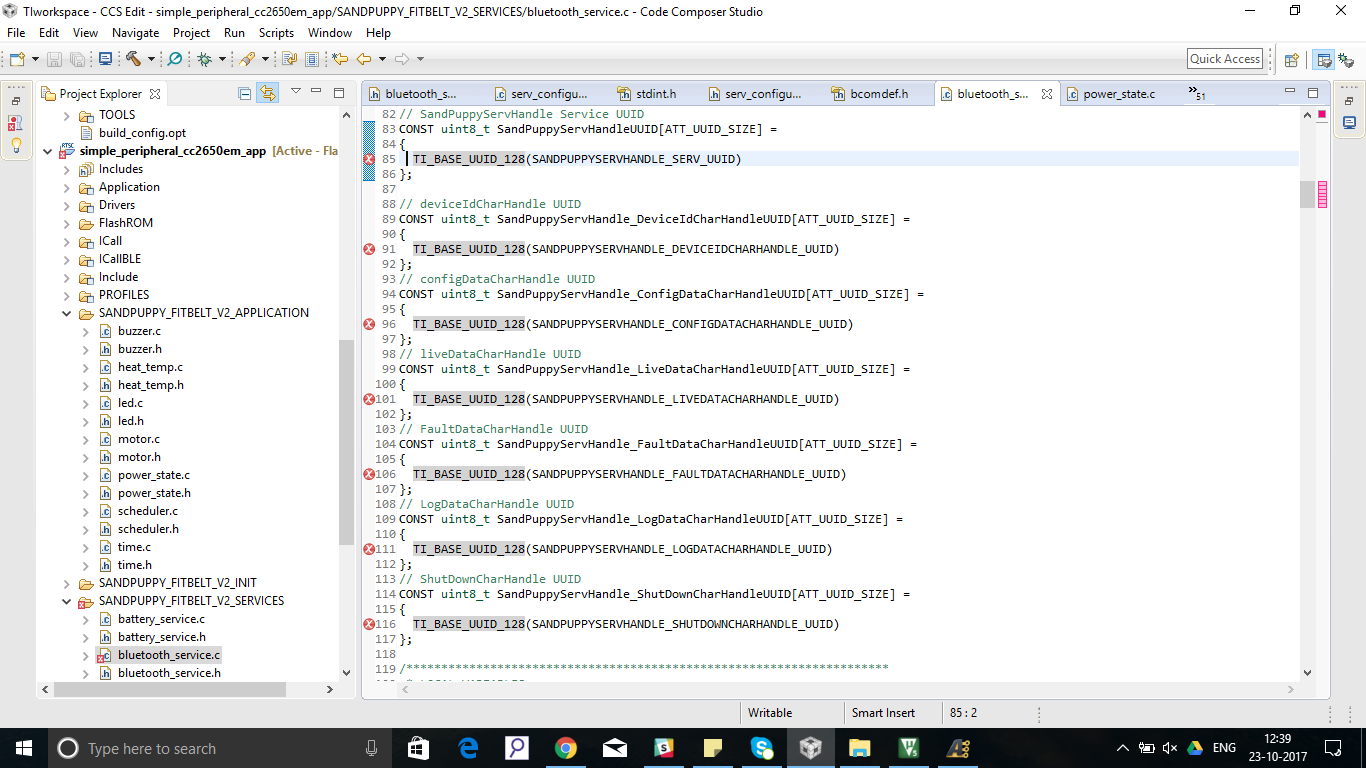Open the terminal monitor toolbar icon
The width and height of the screenshot is (1366, 768).
point(105,59)
